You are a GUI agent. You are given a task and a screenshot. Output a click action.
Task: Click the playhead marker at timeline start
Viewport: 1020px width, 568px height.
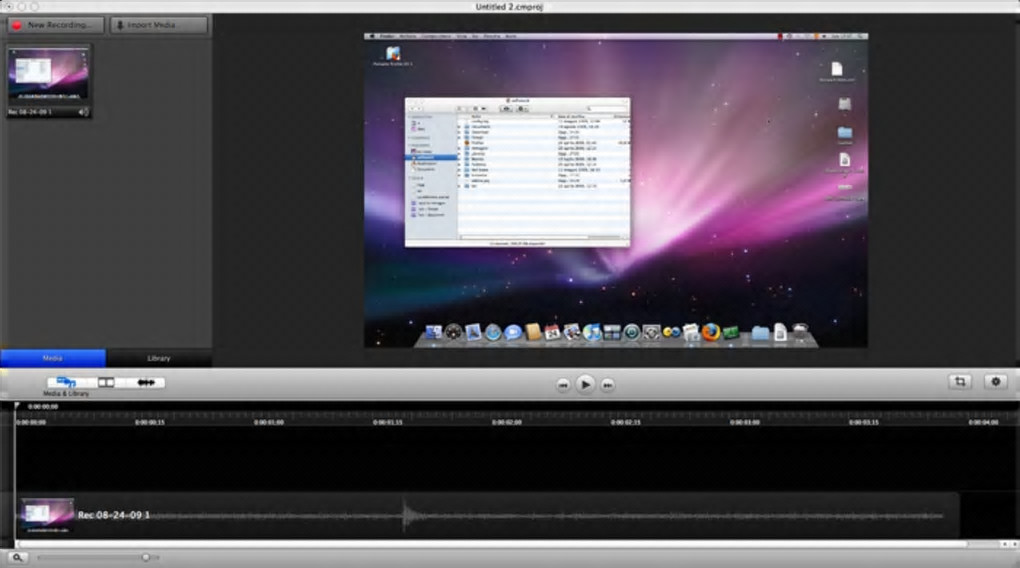tap(17, 406)
